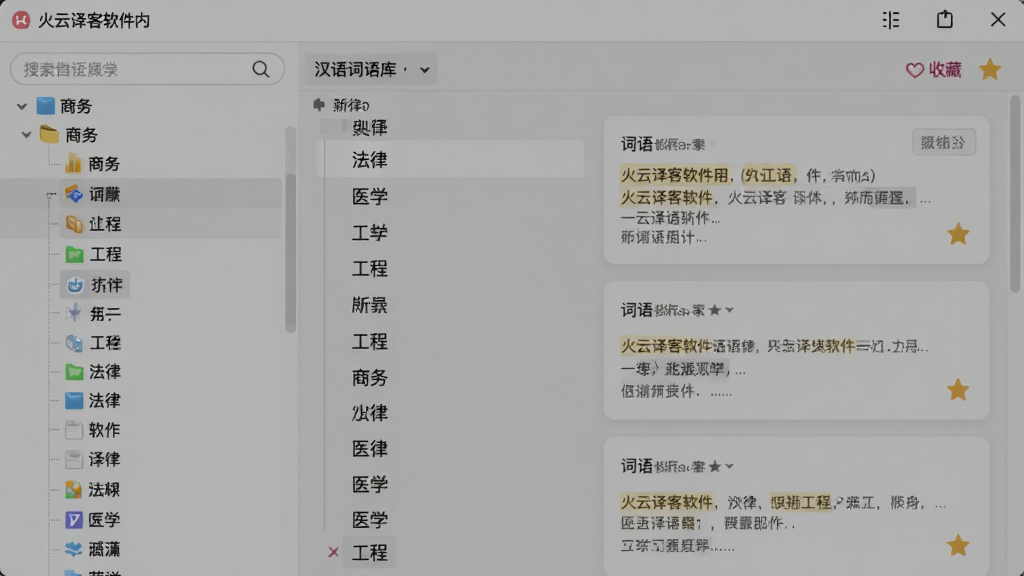Click highlighted text 火云译客软件用 in top card
This screenshot has width=1024, height=576.
(675, 175)
